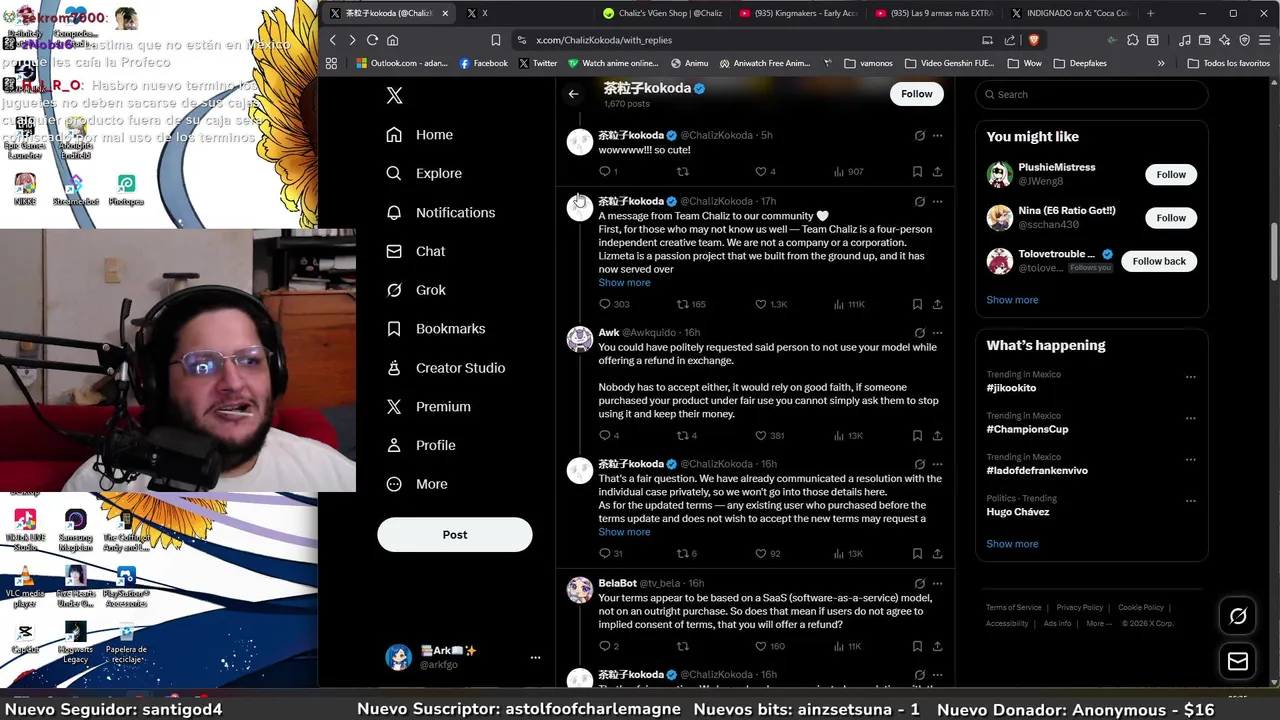Open the Samsung Magician desktop shortcut

pos(75,530)
